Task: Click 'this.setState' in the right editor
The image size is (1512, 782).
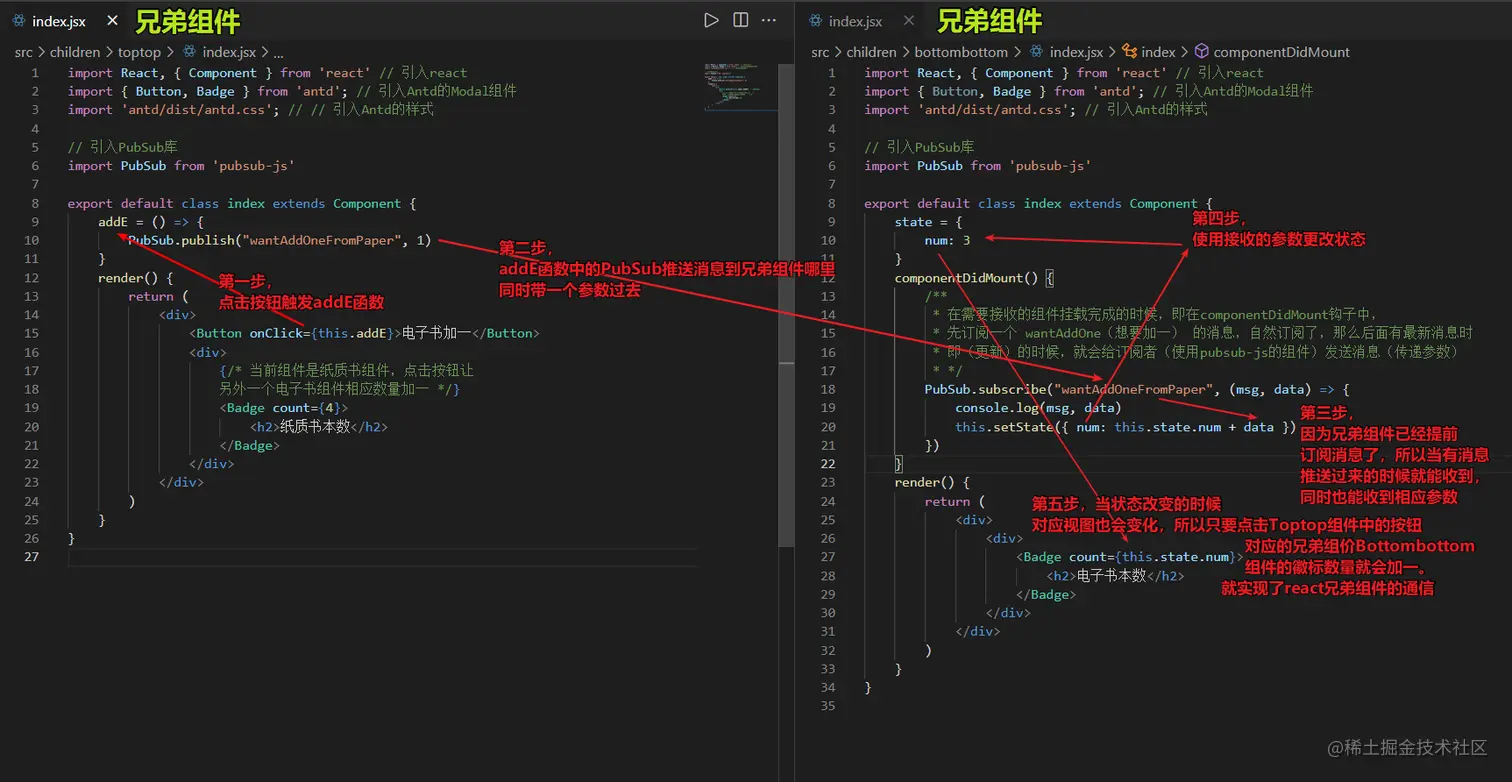Action: (1004, 427)
